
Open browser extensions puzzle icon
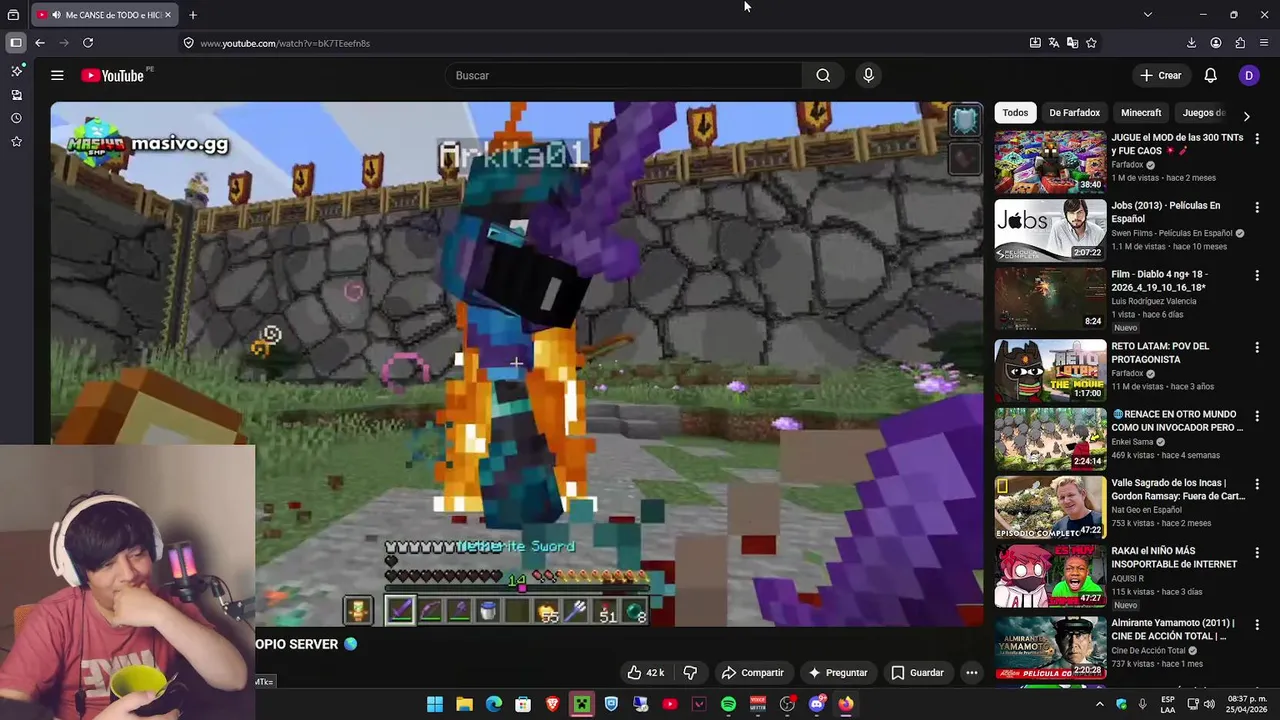pos(1240,43)
